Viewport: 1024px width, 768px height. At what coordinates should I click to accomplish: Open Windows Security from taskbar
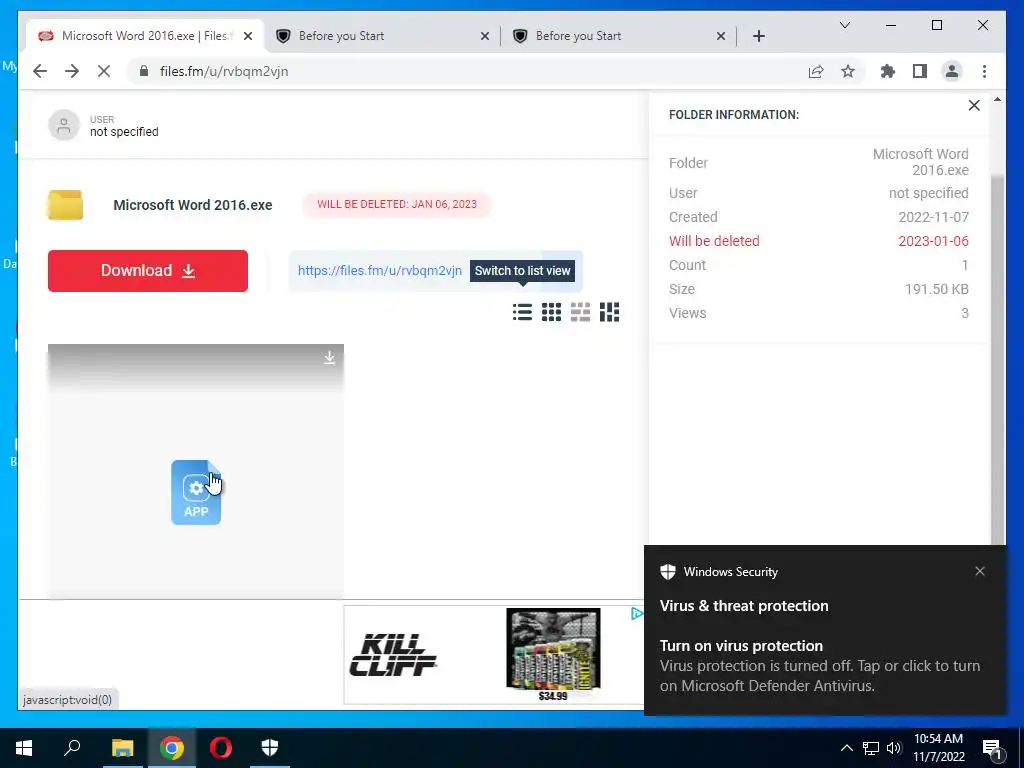click(270, 748)
